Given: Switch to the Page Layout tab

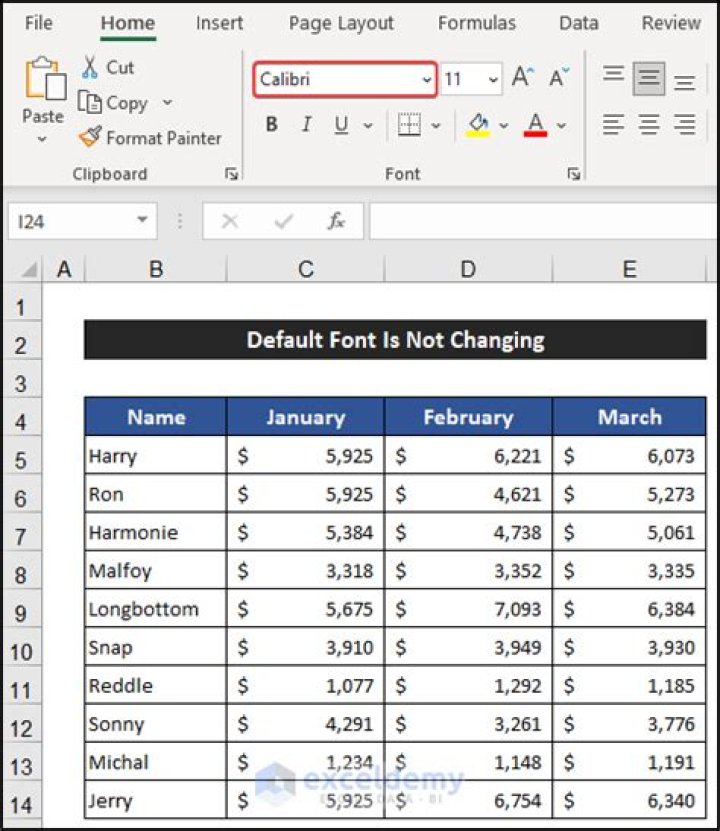Looking at the screenshot, I should point(341,23).
